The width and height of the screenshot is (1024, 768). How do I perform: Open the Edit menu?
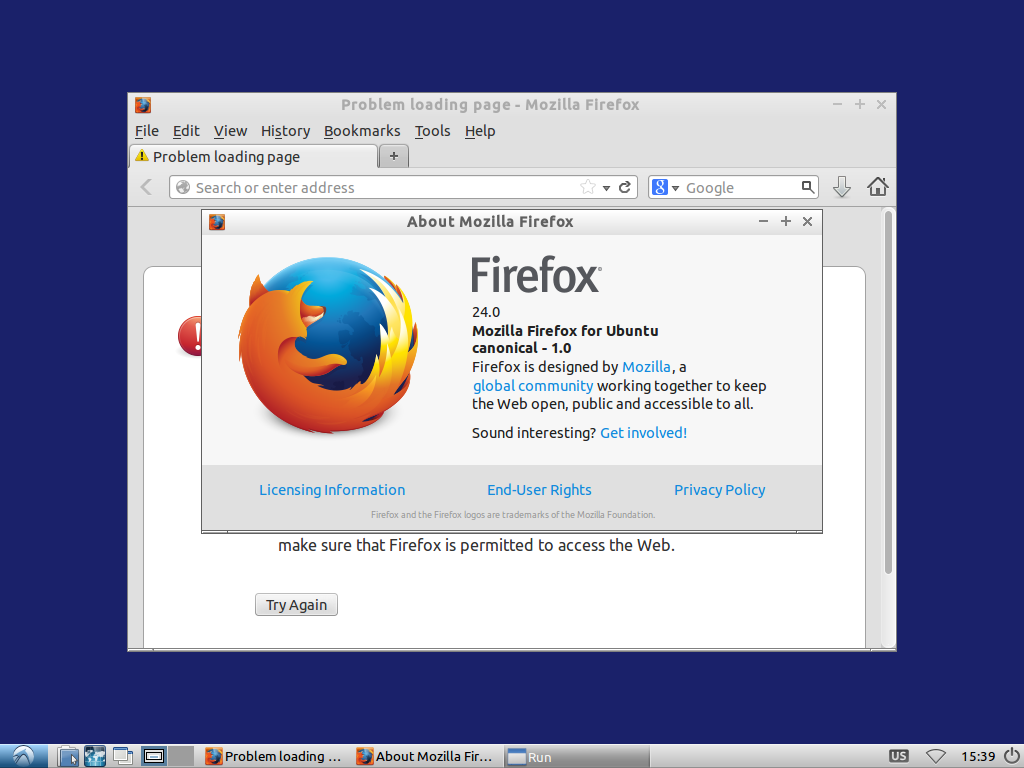[x=186, y=131]
